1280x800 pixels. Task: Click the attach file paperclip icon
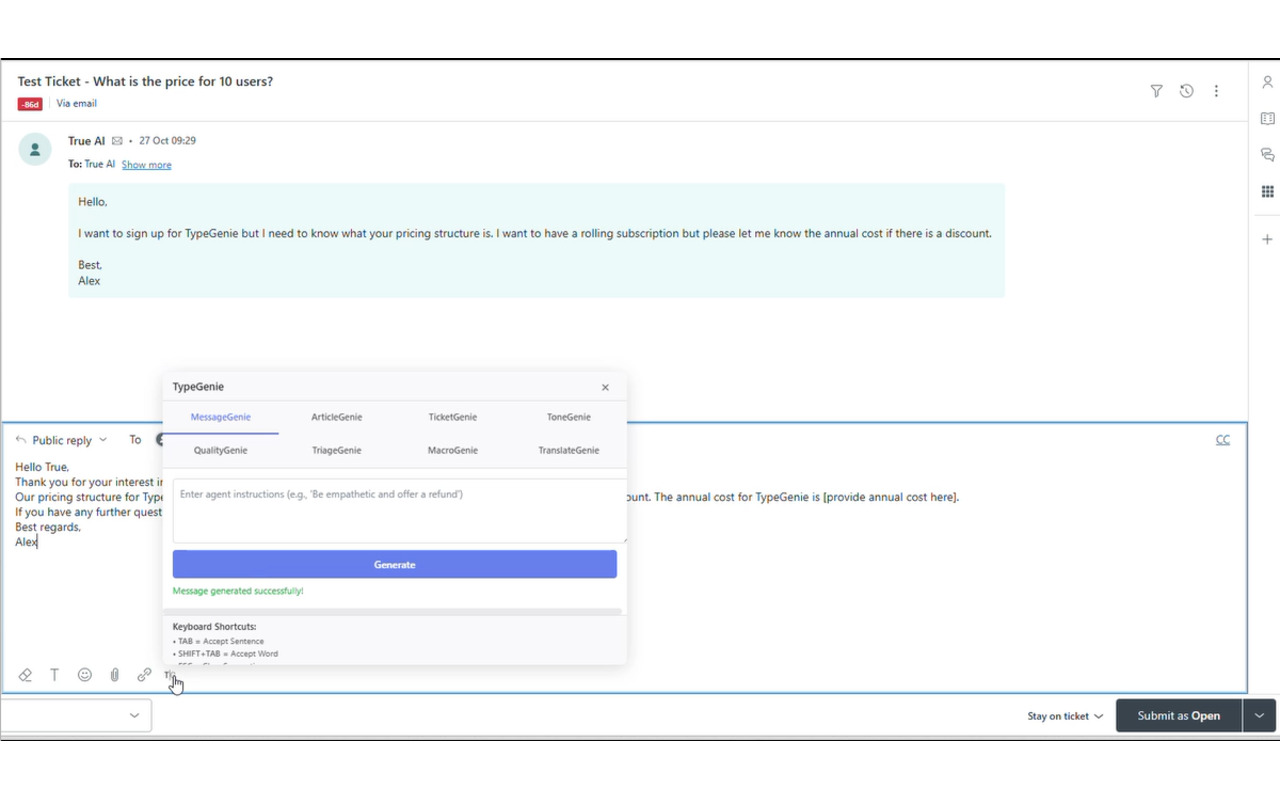pos(114,675)
